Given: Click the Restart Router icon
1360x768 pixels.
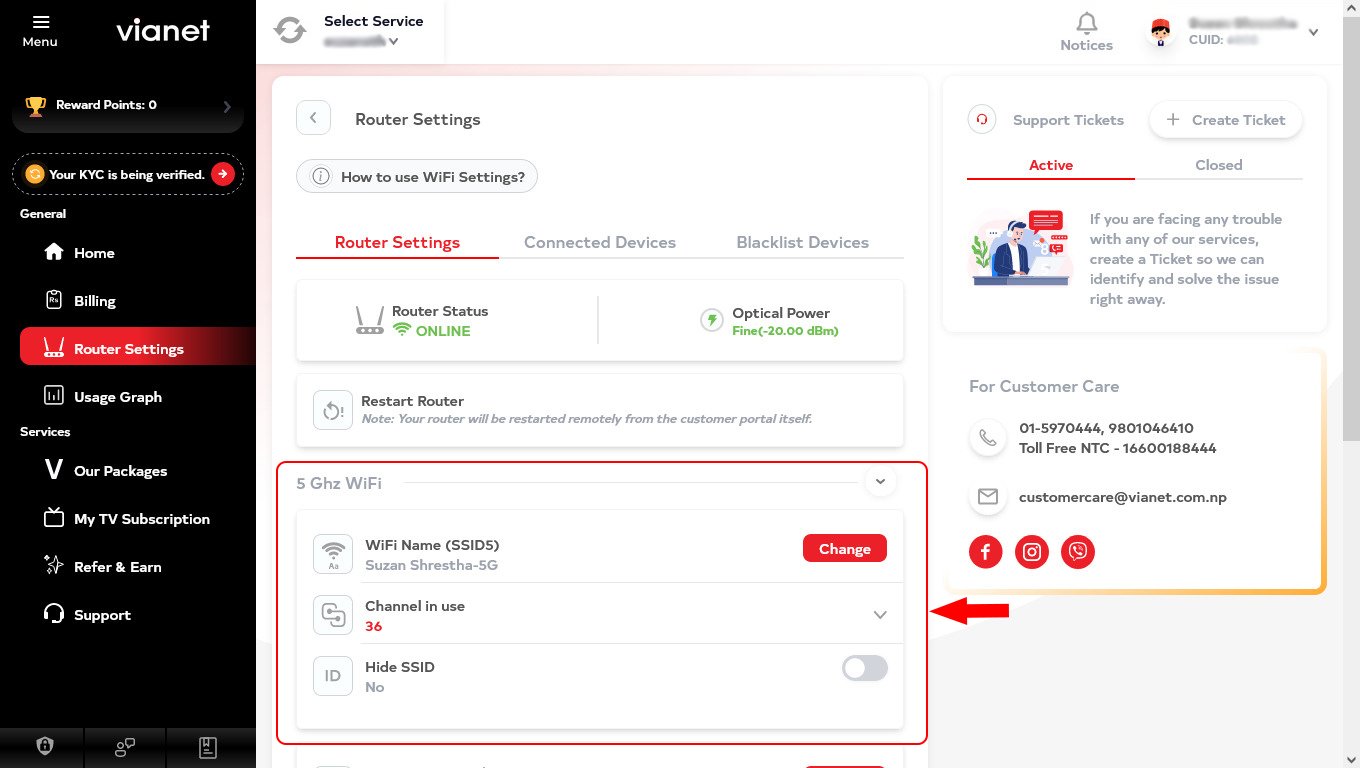Looking at the screenshot, I should click(x=333, y=410).
